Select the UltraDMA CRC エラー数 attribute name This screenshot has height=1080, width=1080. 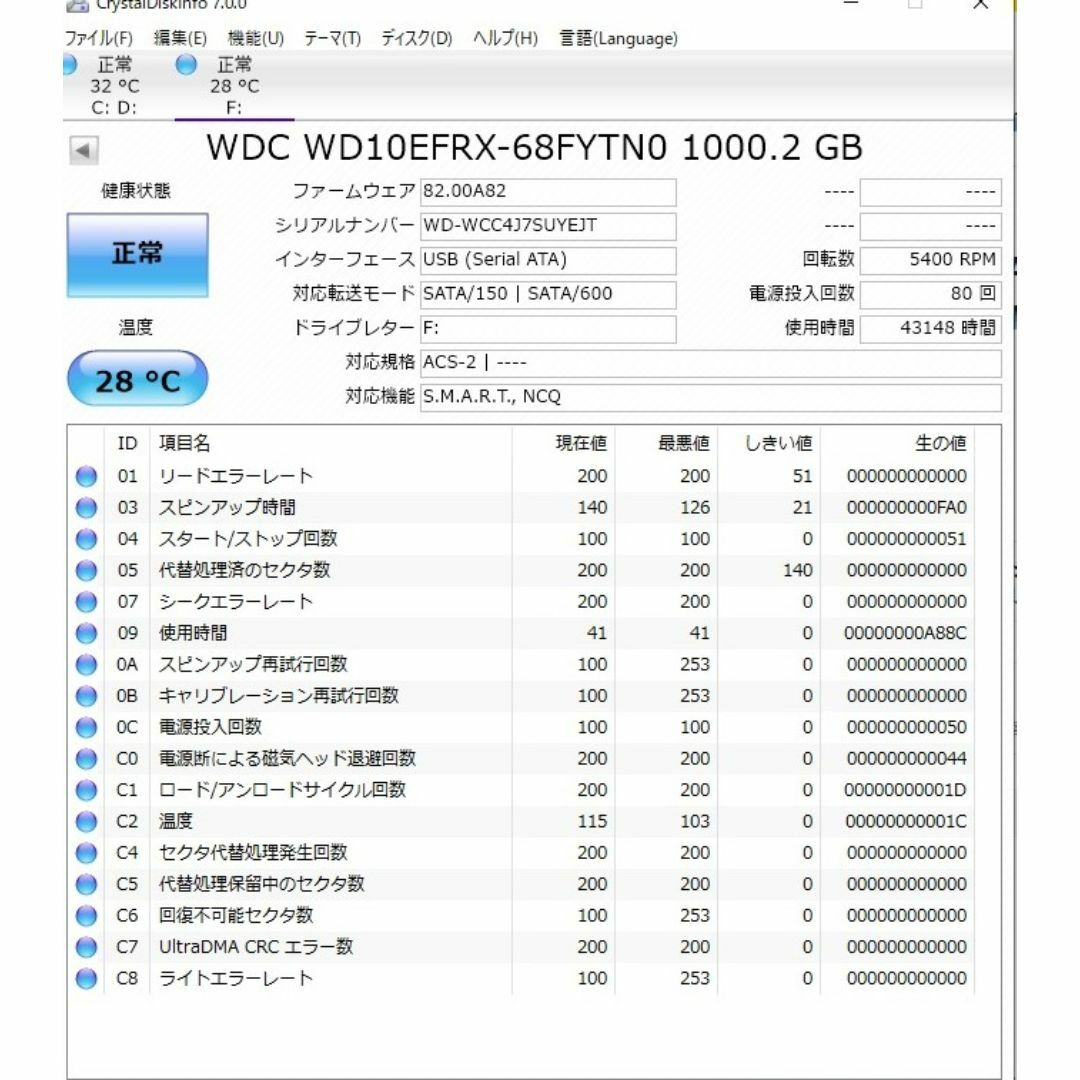(x=256, y=947)
